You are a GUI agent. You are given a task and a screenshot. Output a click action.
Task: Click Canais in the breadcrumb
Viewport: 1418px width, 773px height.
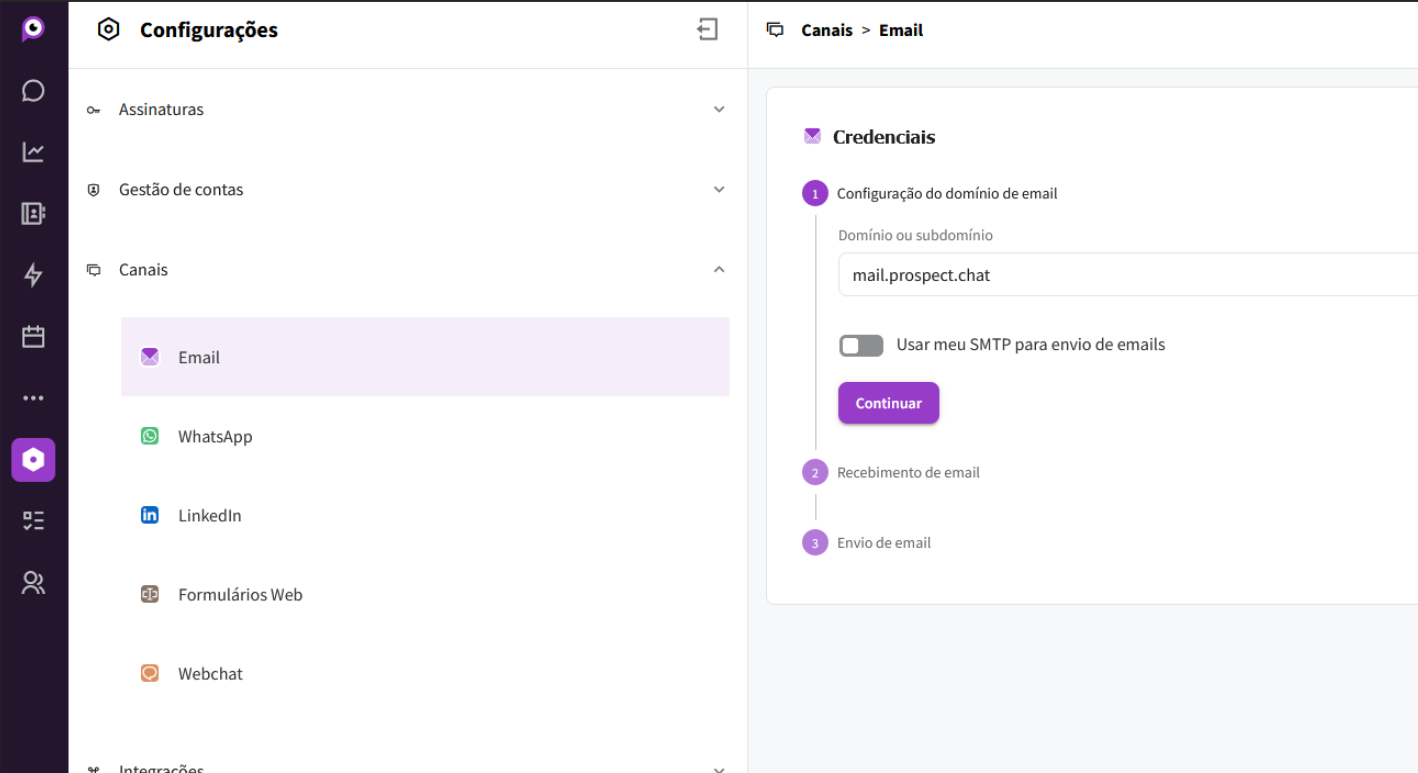pos(826,30)
